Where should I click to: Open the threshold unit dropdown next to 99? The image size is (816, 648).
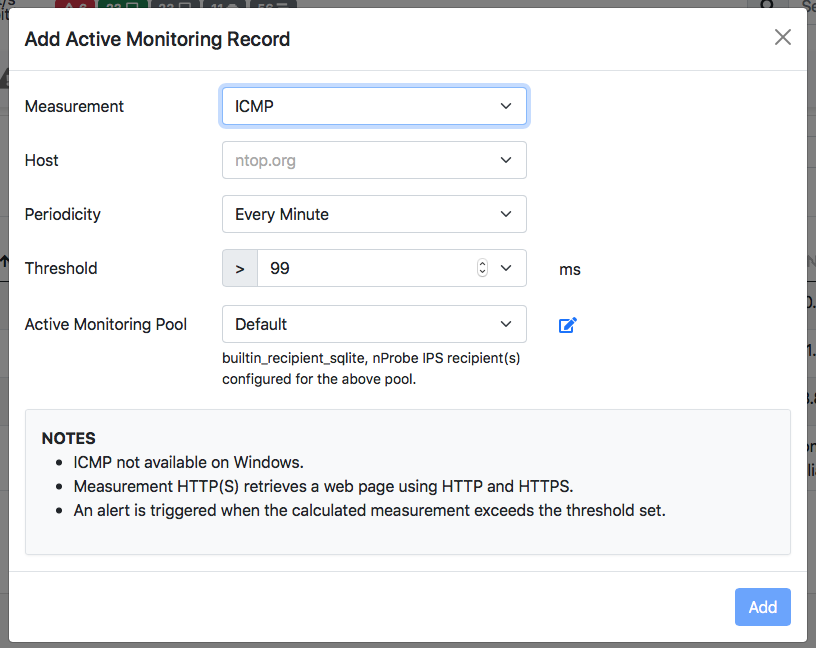click(505, 268)
